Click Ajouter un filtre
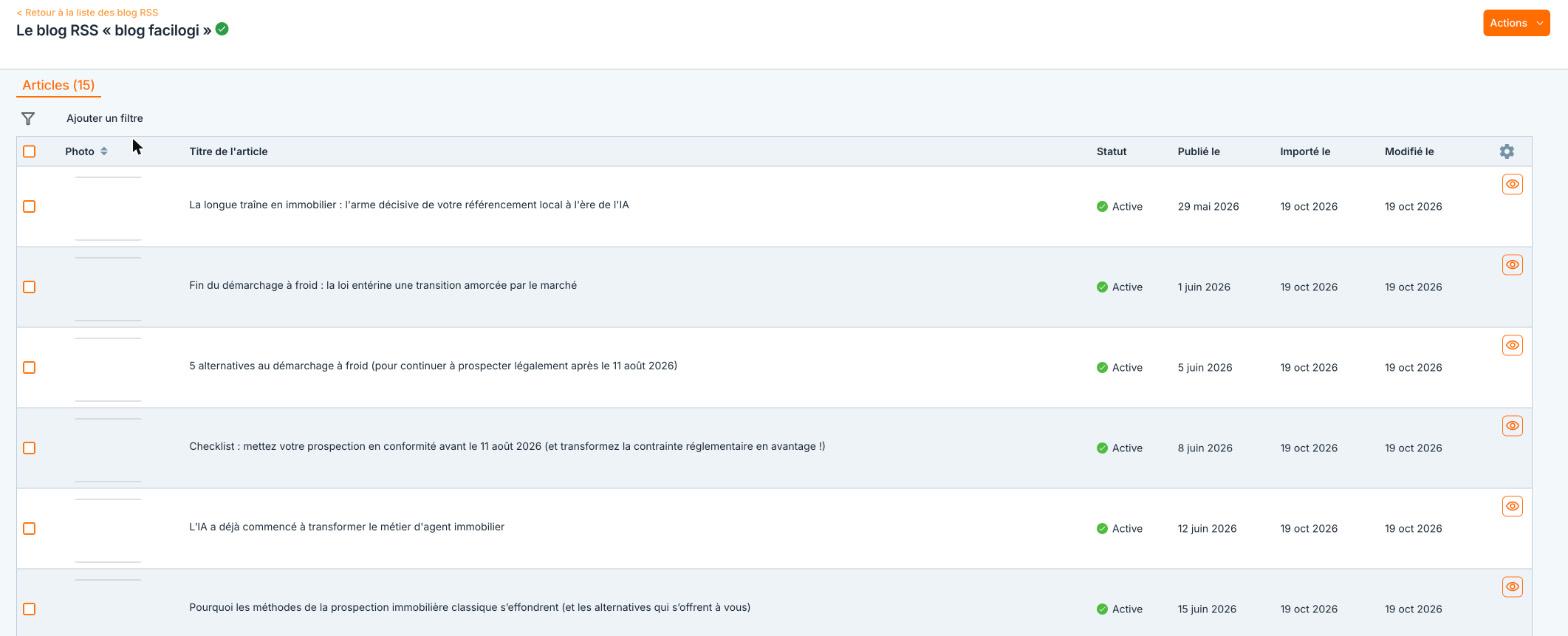The image size is (1568, 636). point(105,118)
